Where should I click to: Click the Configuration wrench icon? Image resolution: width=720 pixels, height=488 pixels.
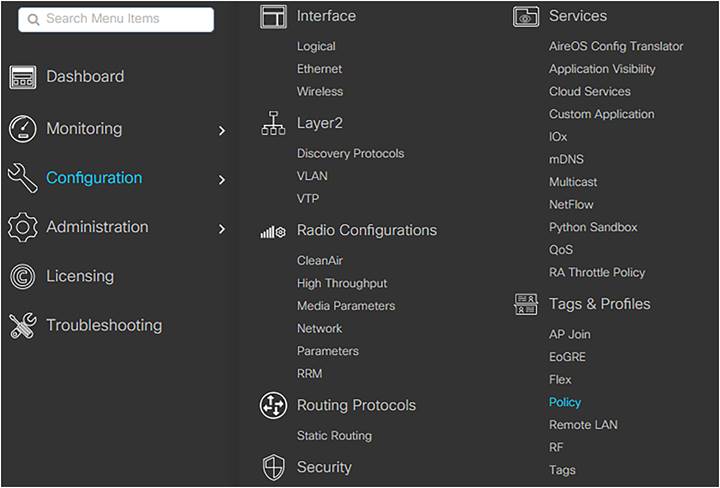click(x=22, y=178)
